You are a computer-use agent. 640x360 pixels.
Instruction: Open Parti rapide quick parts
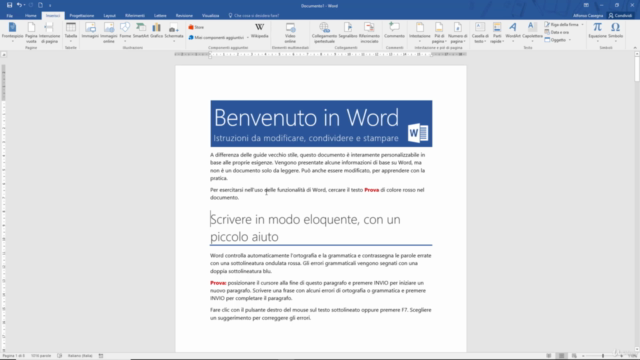click(x=497, y=33)
